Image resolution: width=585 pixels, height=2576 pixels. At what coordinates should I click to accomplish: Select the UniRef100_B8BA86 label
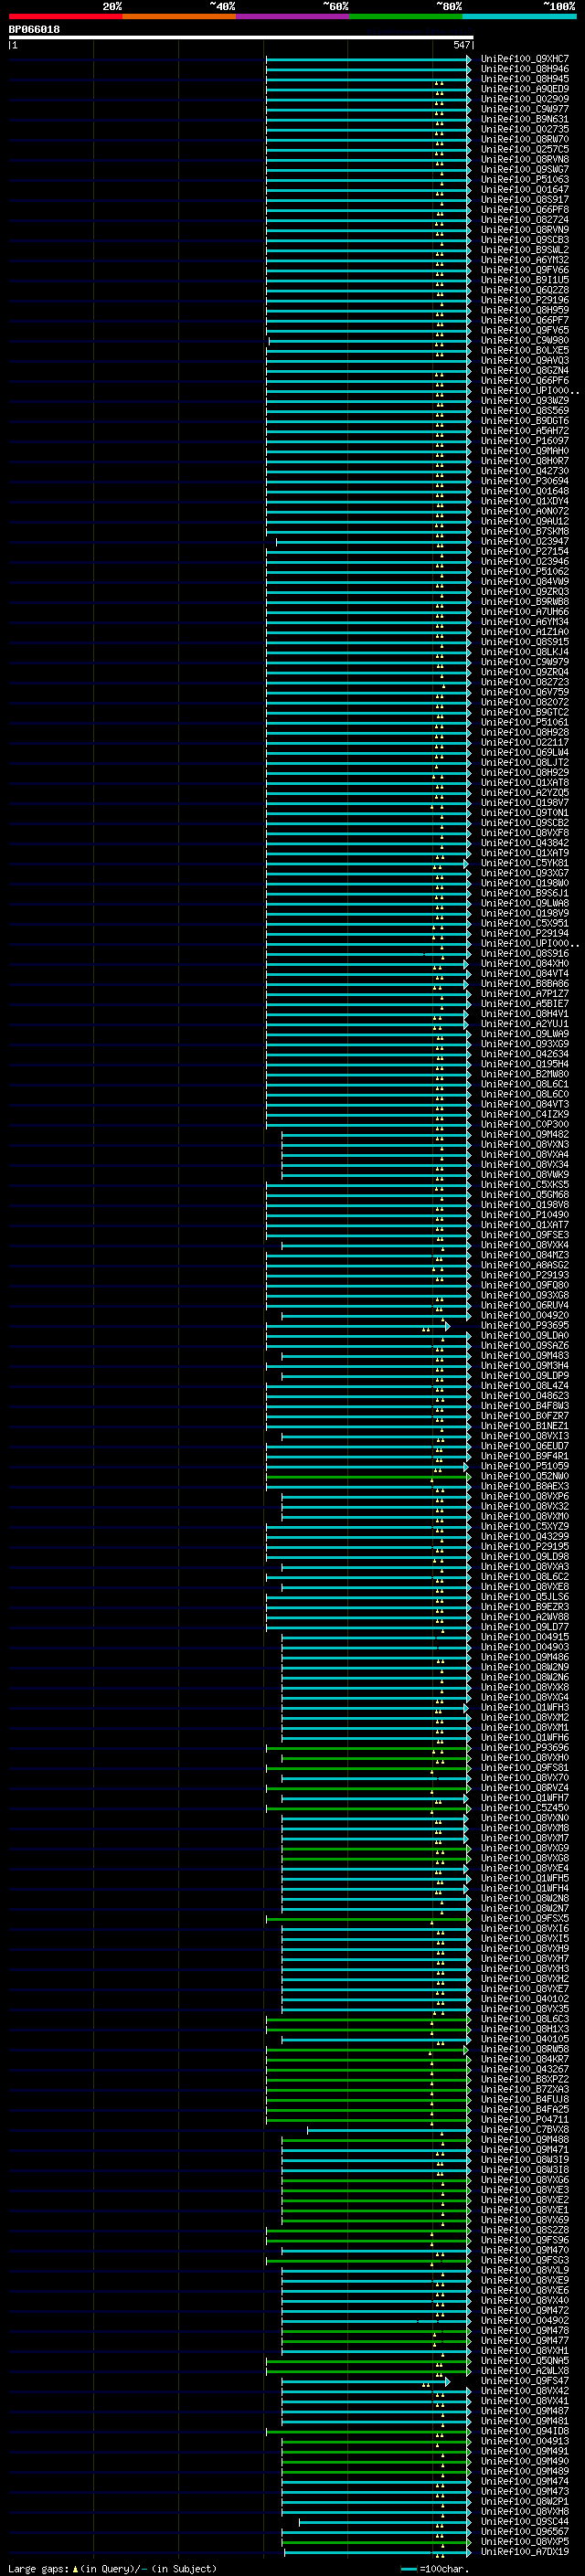click(x=525, y=984)
